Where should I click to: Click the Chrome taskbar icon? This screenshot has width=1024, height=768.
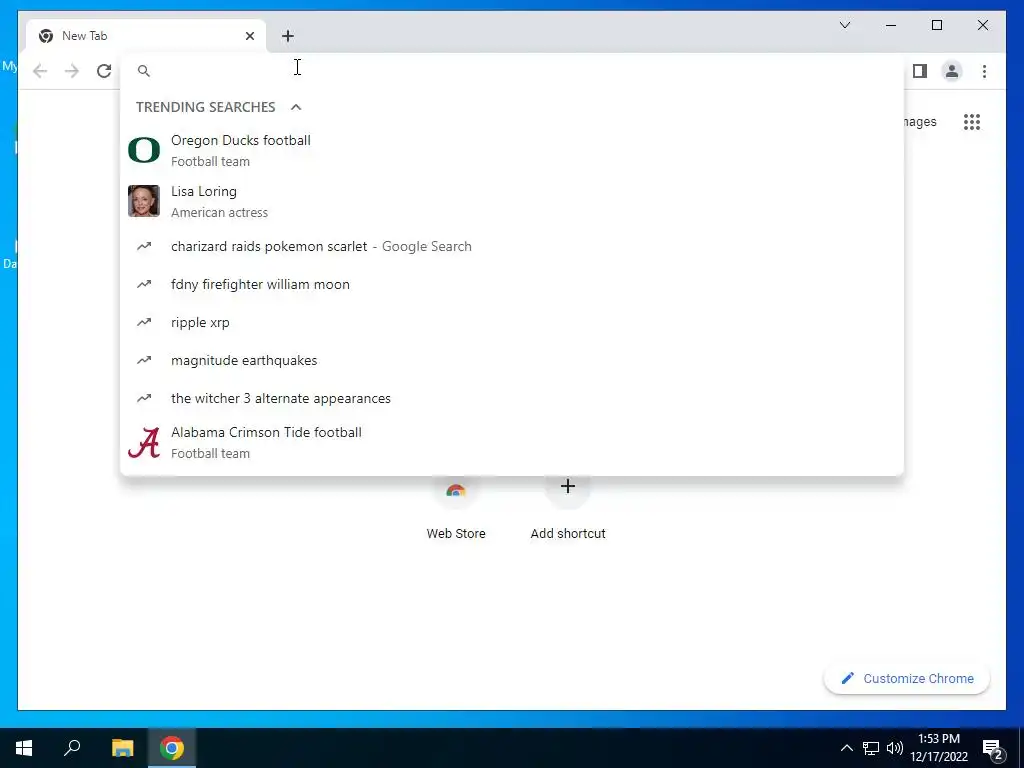coord(172,748)
